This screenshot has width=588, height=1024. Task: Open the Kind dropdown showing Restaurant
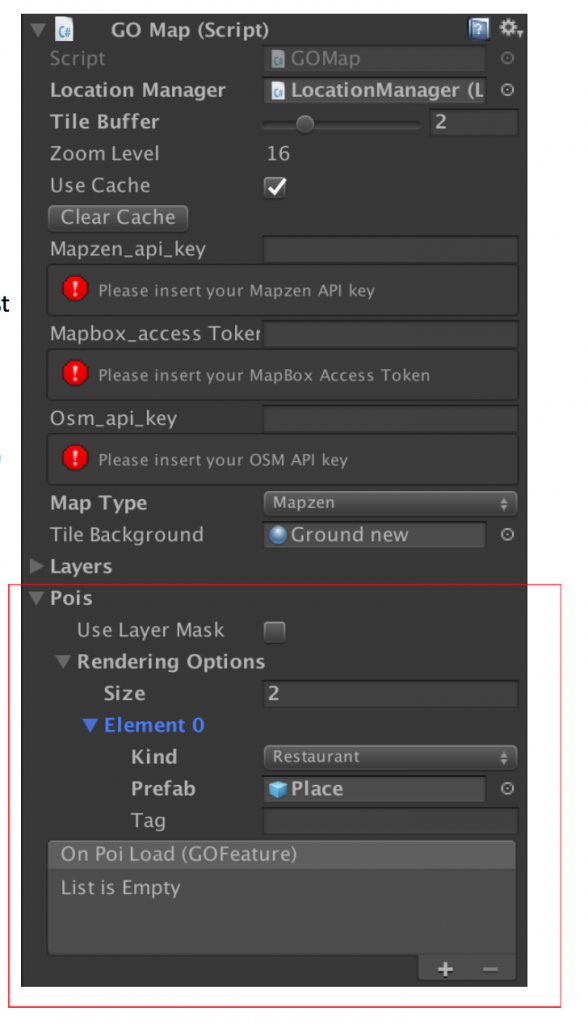coord(390,757)
